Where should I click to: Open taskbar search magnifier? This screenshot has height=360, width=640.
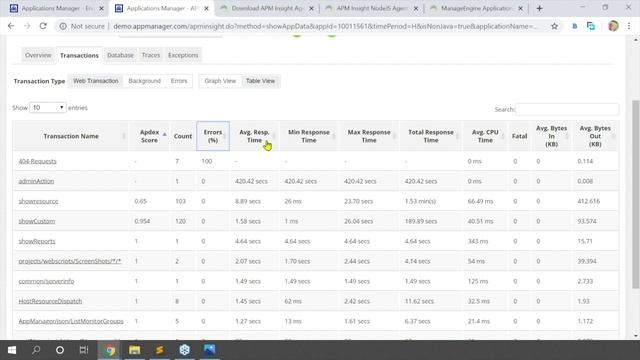coord(36,350)
